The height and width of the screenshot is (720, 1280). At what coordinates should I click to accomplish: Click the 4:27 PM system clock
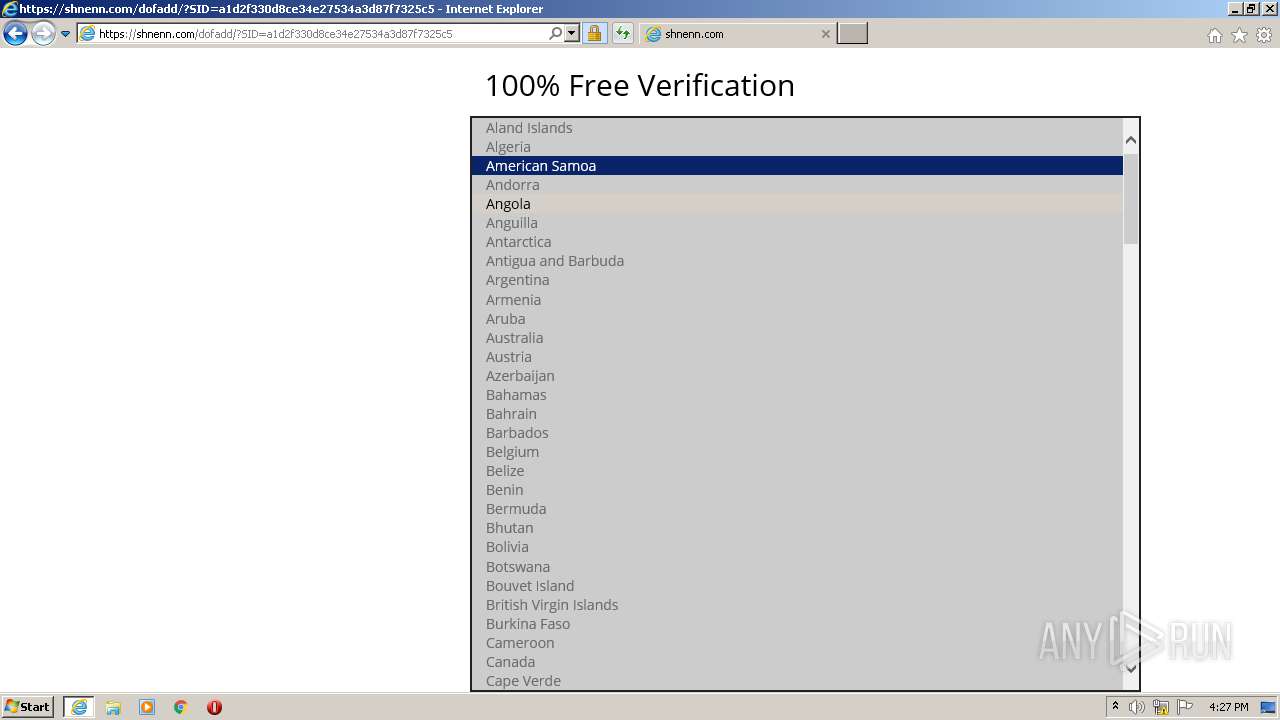click(x=1228, y=707)
